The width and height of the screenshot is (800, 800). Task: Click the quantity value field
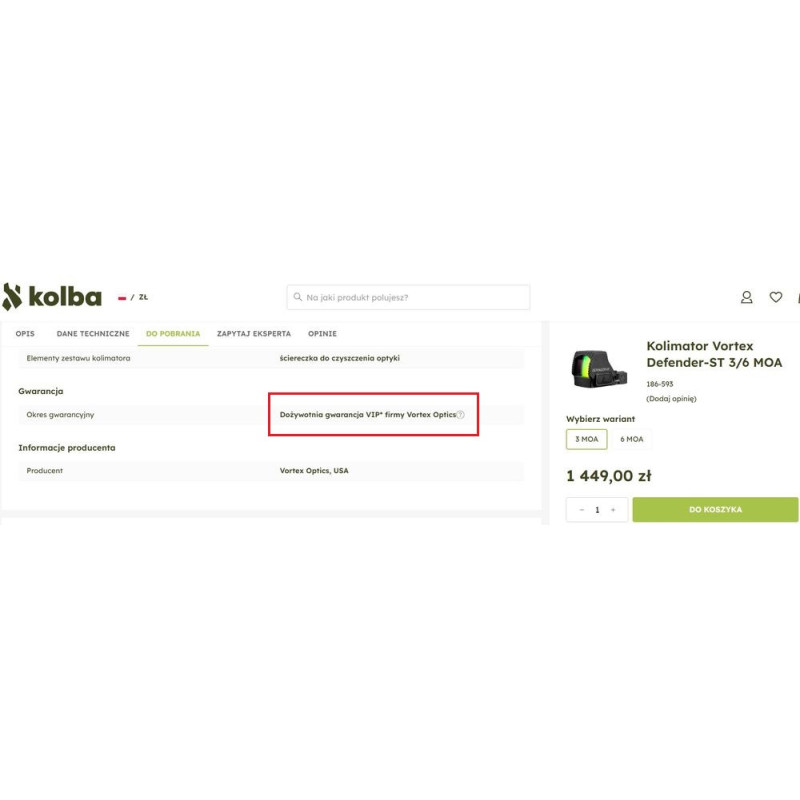(597, 510)
